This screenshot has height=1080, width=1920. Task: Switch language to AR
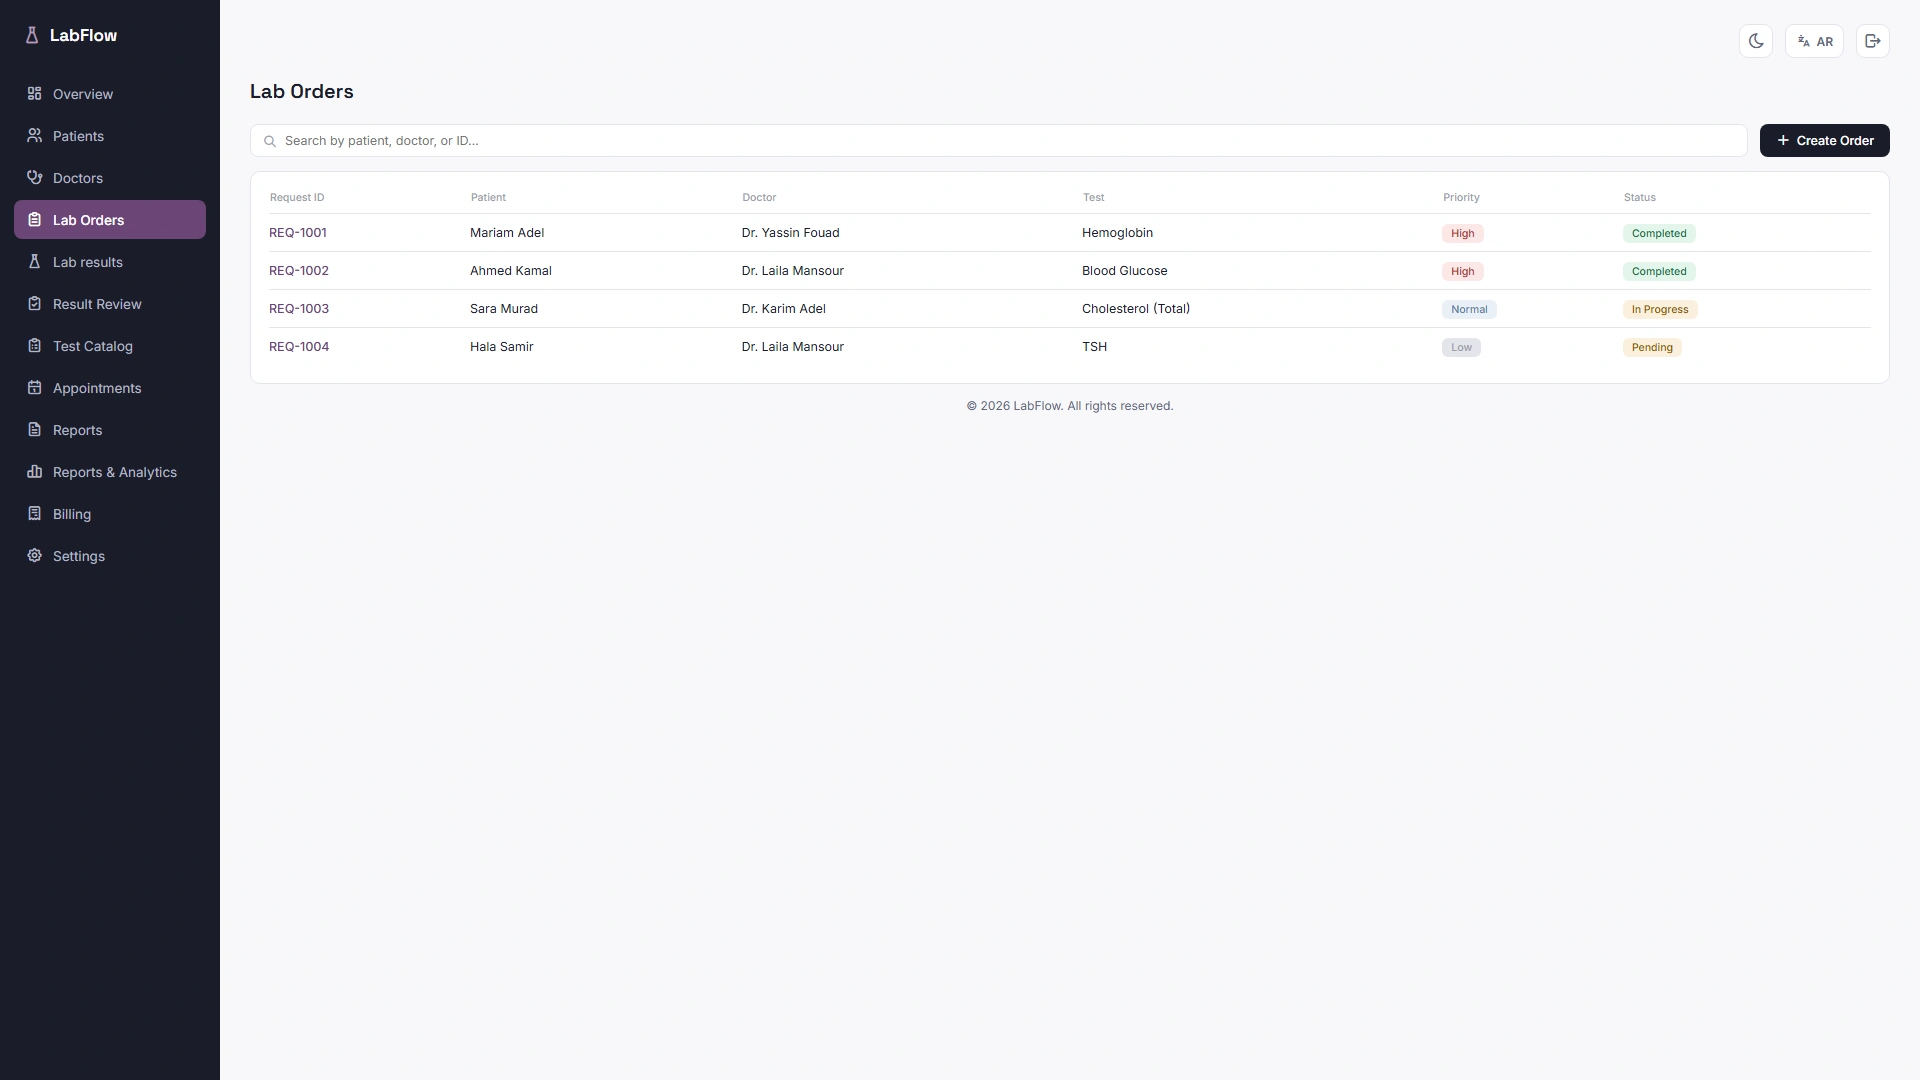[1814, 41]
